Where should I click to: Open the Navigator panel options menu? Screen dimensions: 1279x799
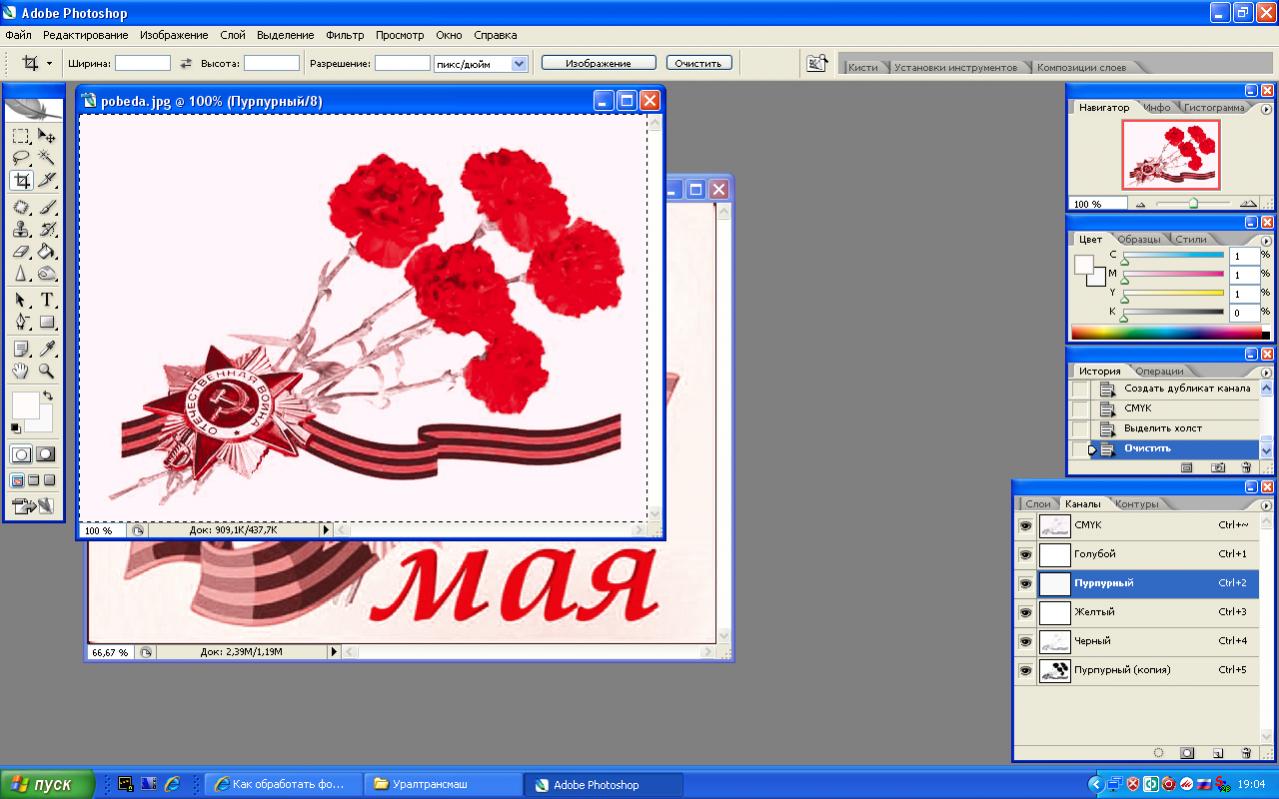(x=1266, y=108)
